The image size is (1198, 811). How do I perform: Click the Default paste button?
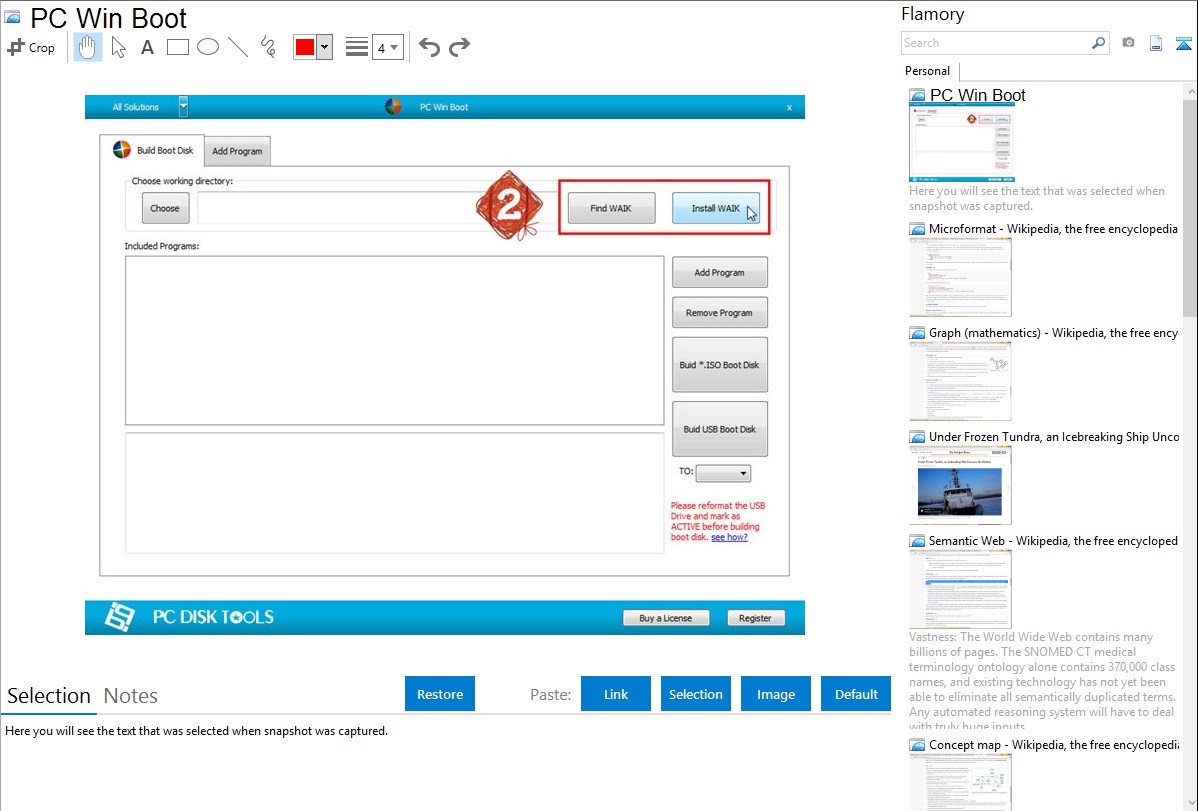[x=856, y=694]
